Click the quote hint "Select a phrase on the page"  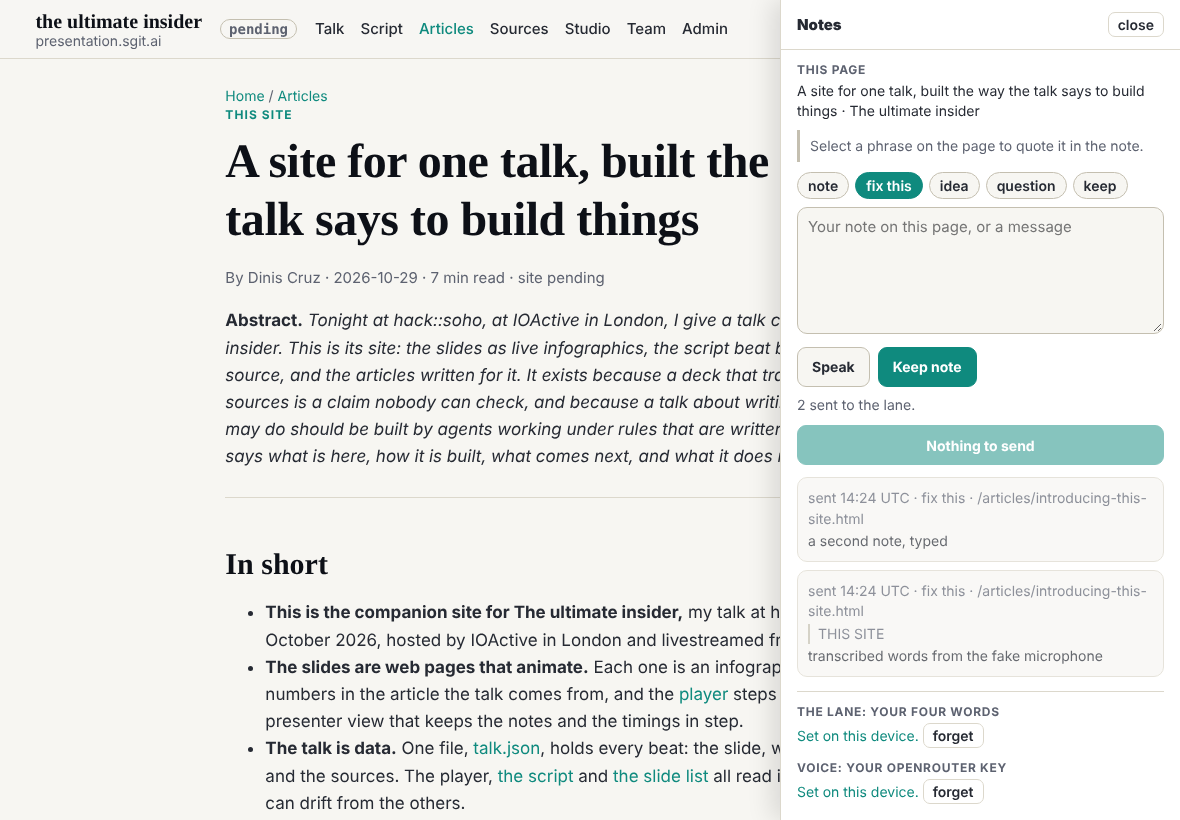[976, 146]
